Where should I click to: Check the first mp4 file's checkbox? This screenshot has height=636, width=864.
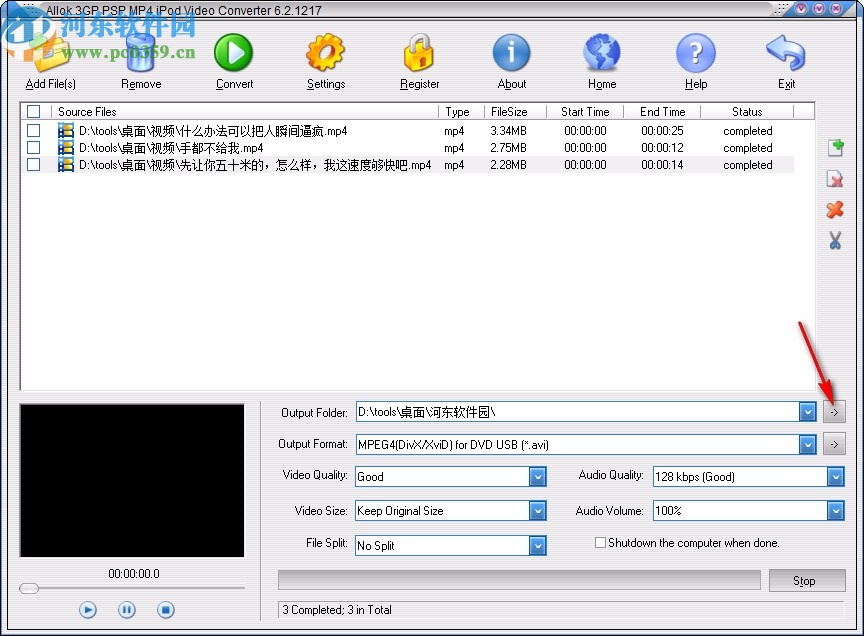(x=33, y=129)
